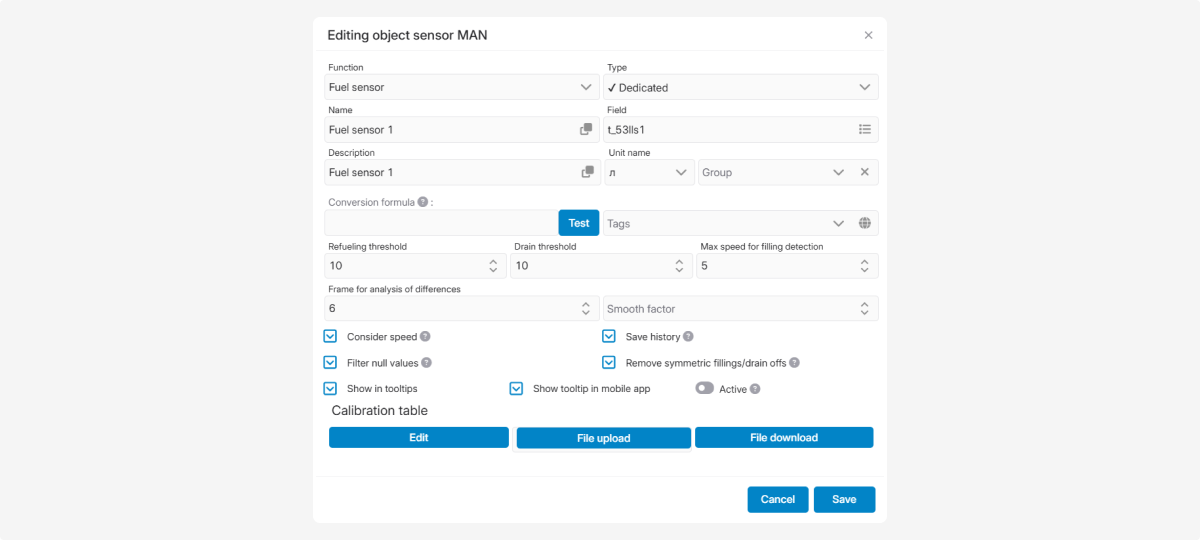Click the File upload button
The image size is (1200, 540).
(x=603, y=438)
